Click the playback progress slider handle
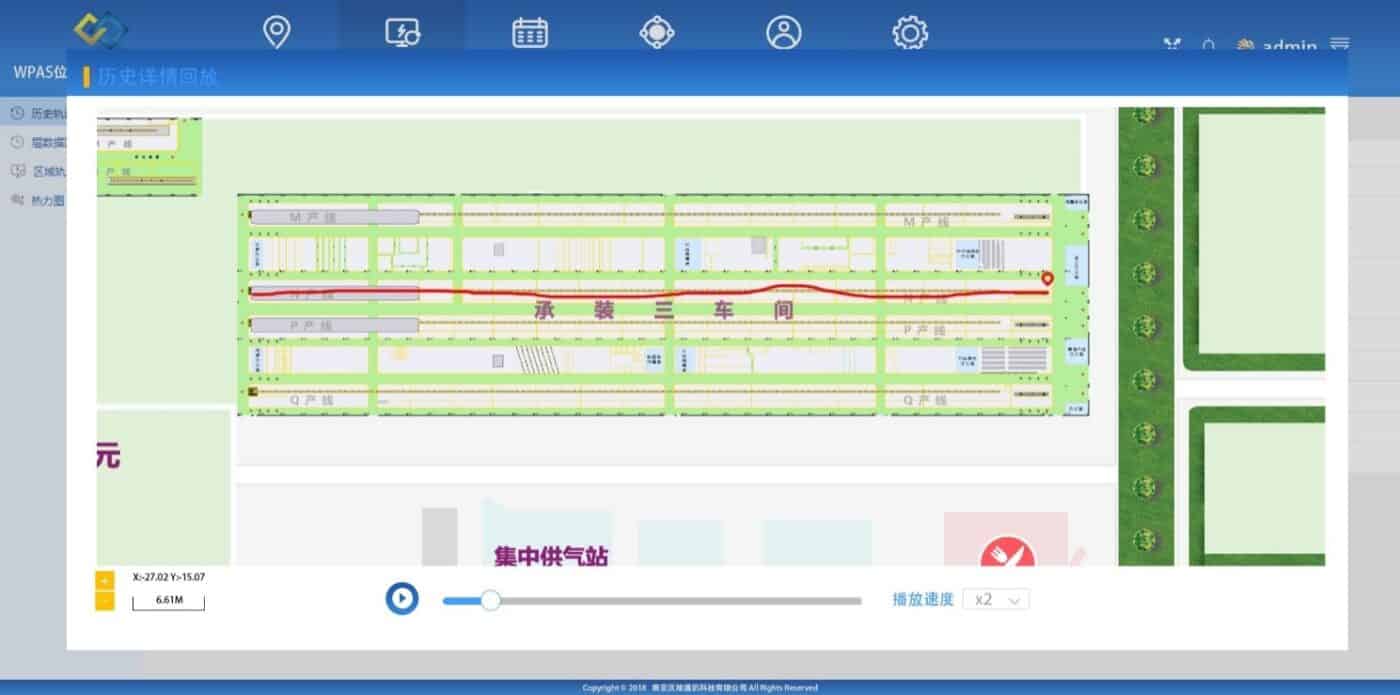Screen dimensions: 1400x695 pyautogui.click(x=490, y=600)
